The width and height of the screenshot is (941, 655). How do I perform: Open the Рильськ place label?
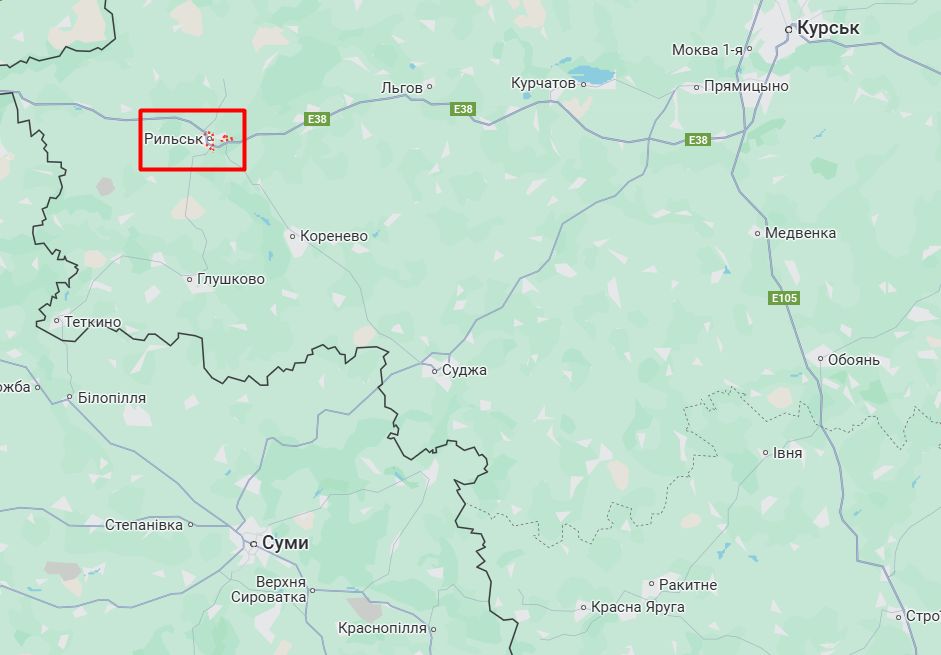coord(173,139)
